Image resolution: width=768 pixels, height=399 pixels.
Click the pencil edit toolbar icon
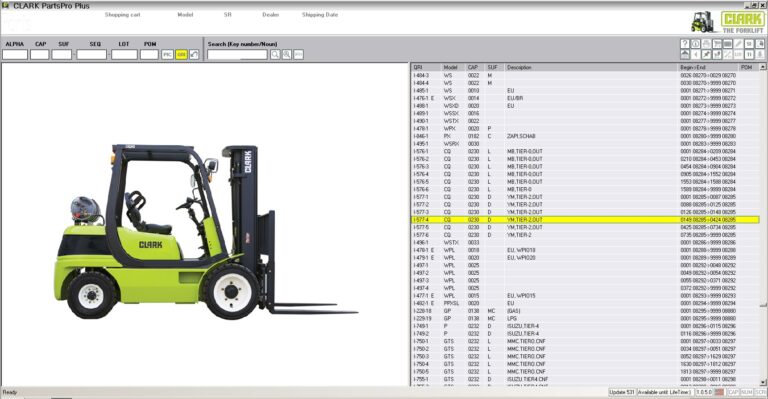coord(739,44)
